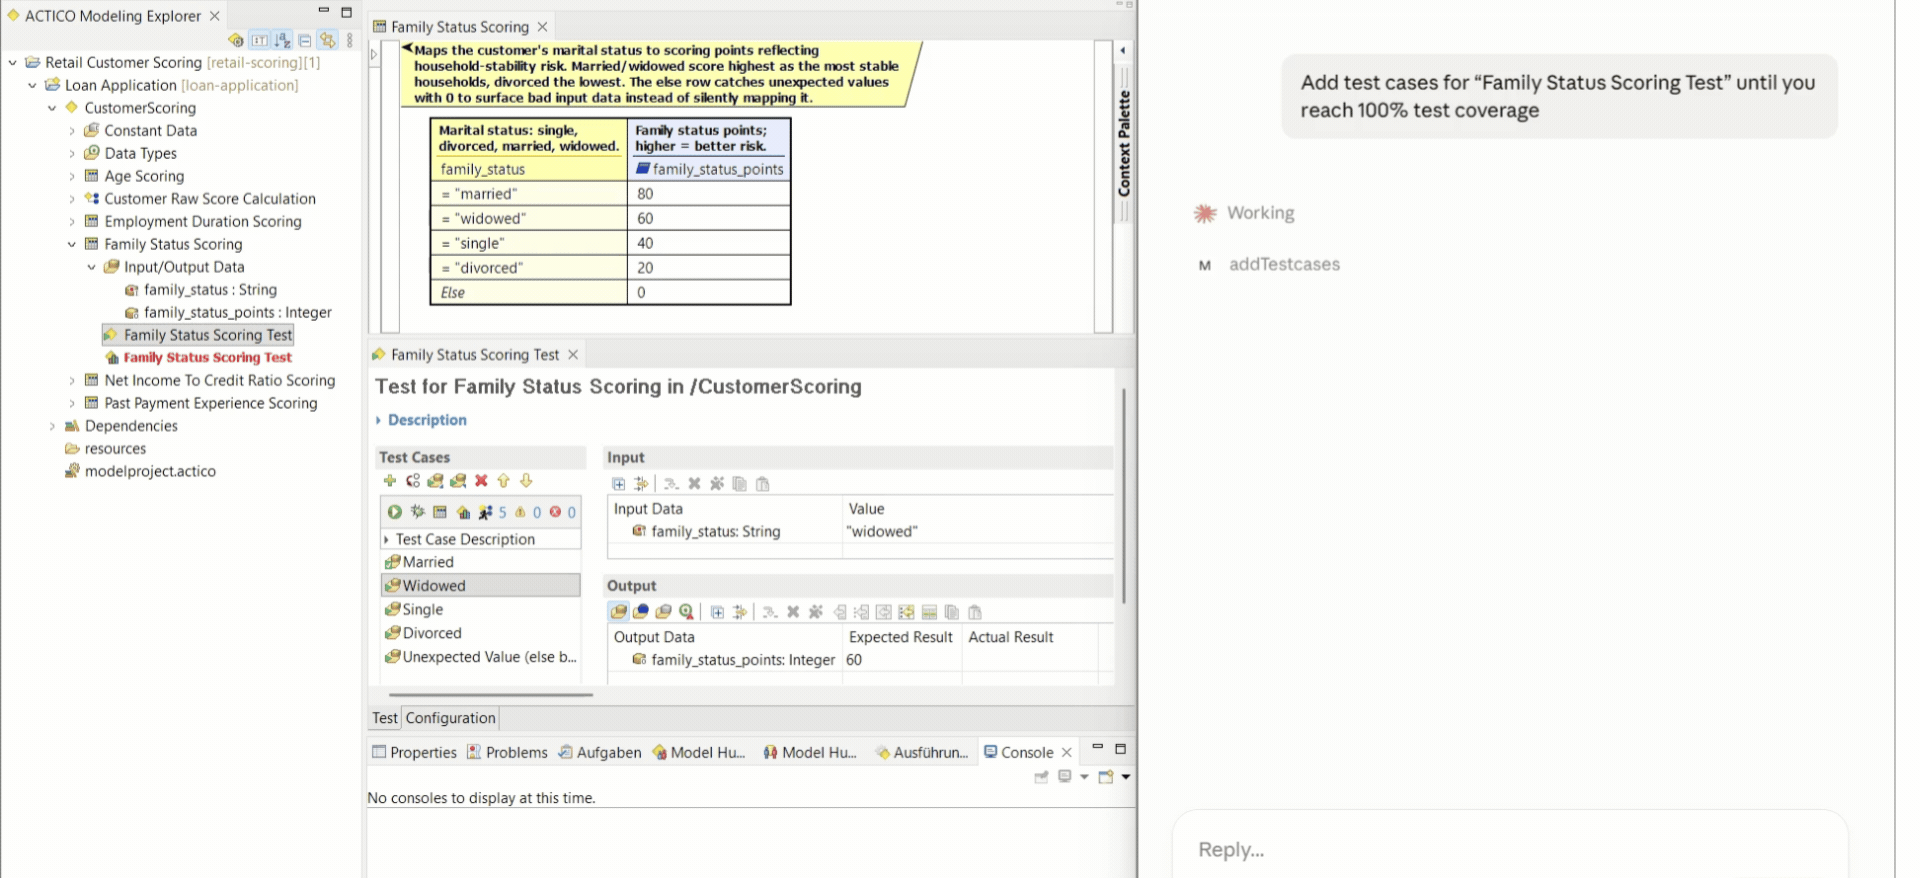Switch to the Configuration tab
1920x878 pixels.
pyautogui.click(x=450, y=718)
